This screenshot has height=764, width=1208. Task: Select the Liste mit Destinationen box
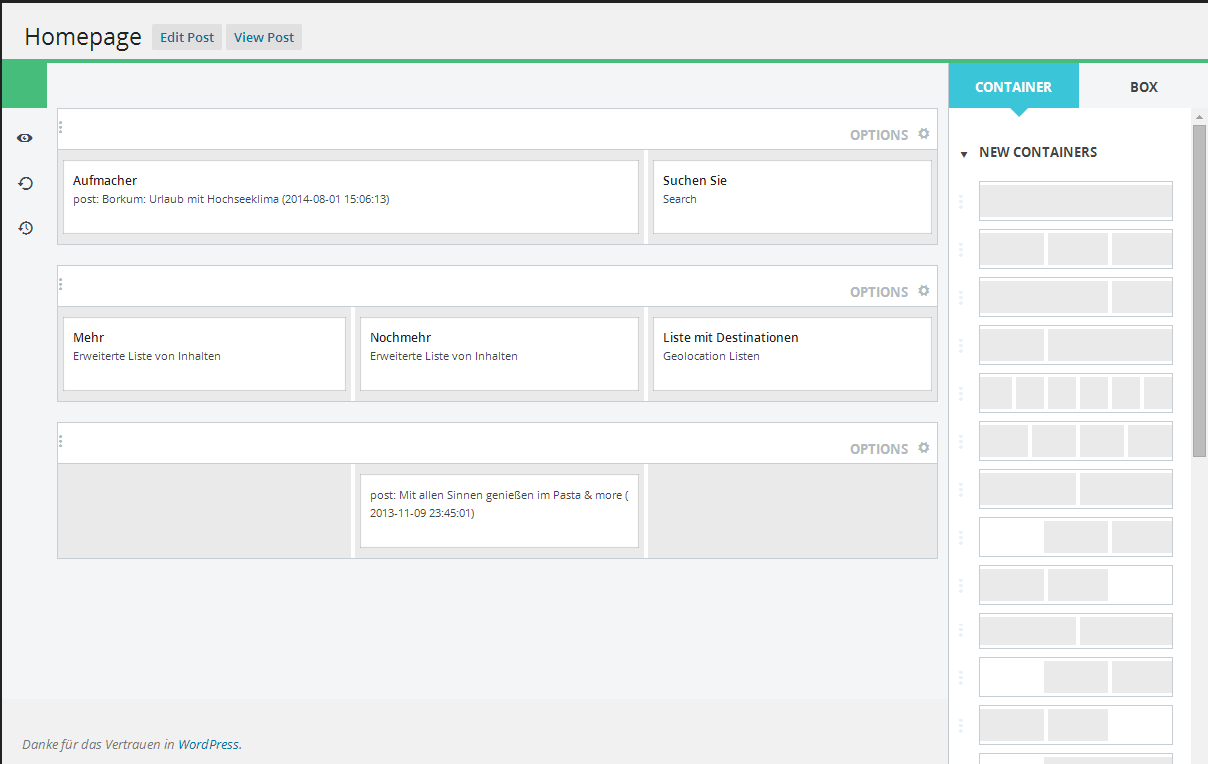[x=792, y=354]
